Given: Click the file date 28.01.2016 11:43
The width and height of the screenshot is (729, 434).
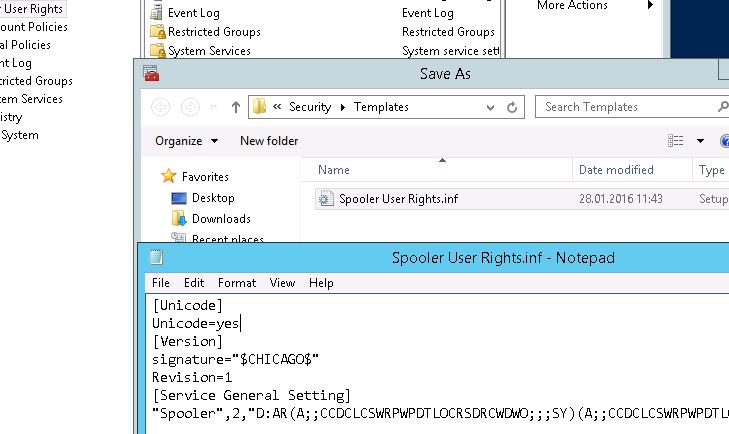Looking at the screenshot, I should (620, 199).
